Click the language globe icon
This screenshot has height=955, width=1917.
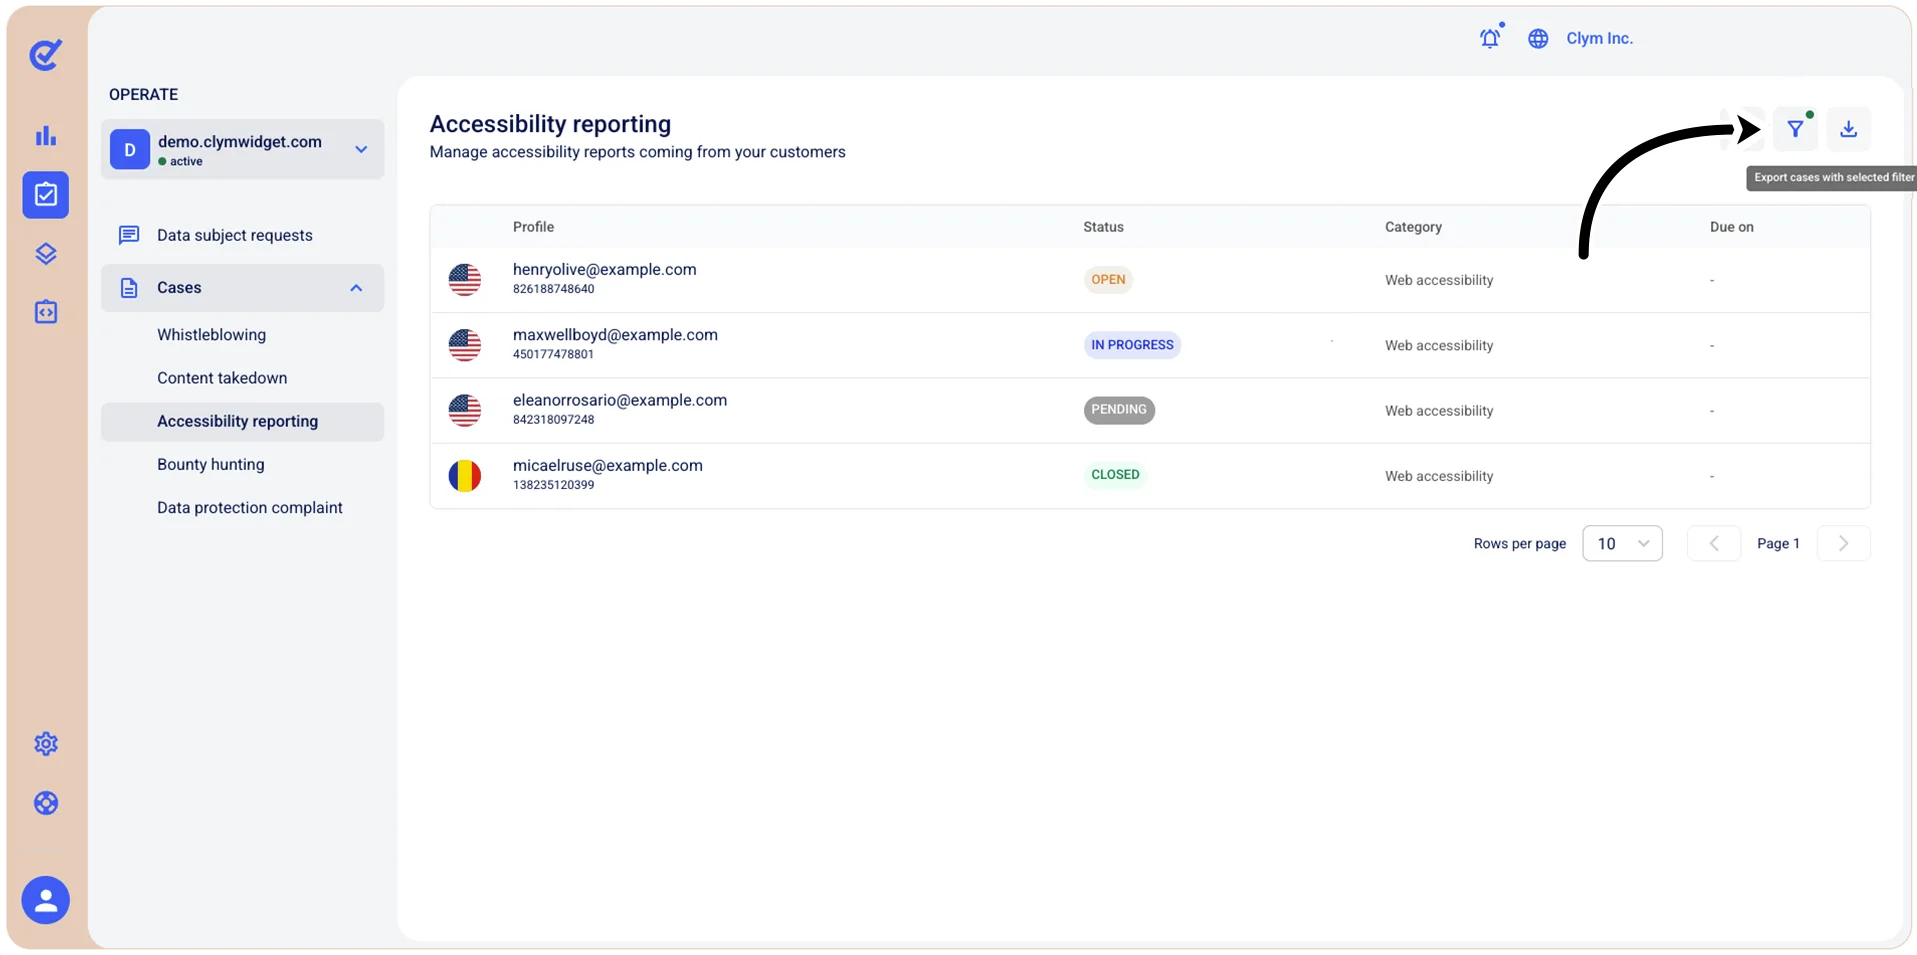pos(1538,38)
